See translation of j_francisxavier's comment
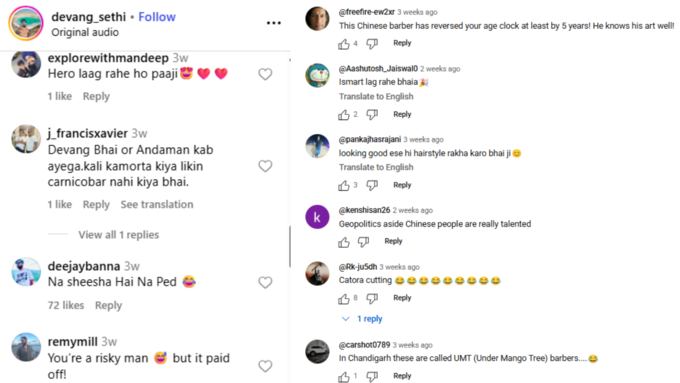Image resolution: width=680 pixels, height=383 pixels. tap(157, 204)
